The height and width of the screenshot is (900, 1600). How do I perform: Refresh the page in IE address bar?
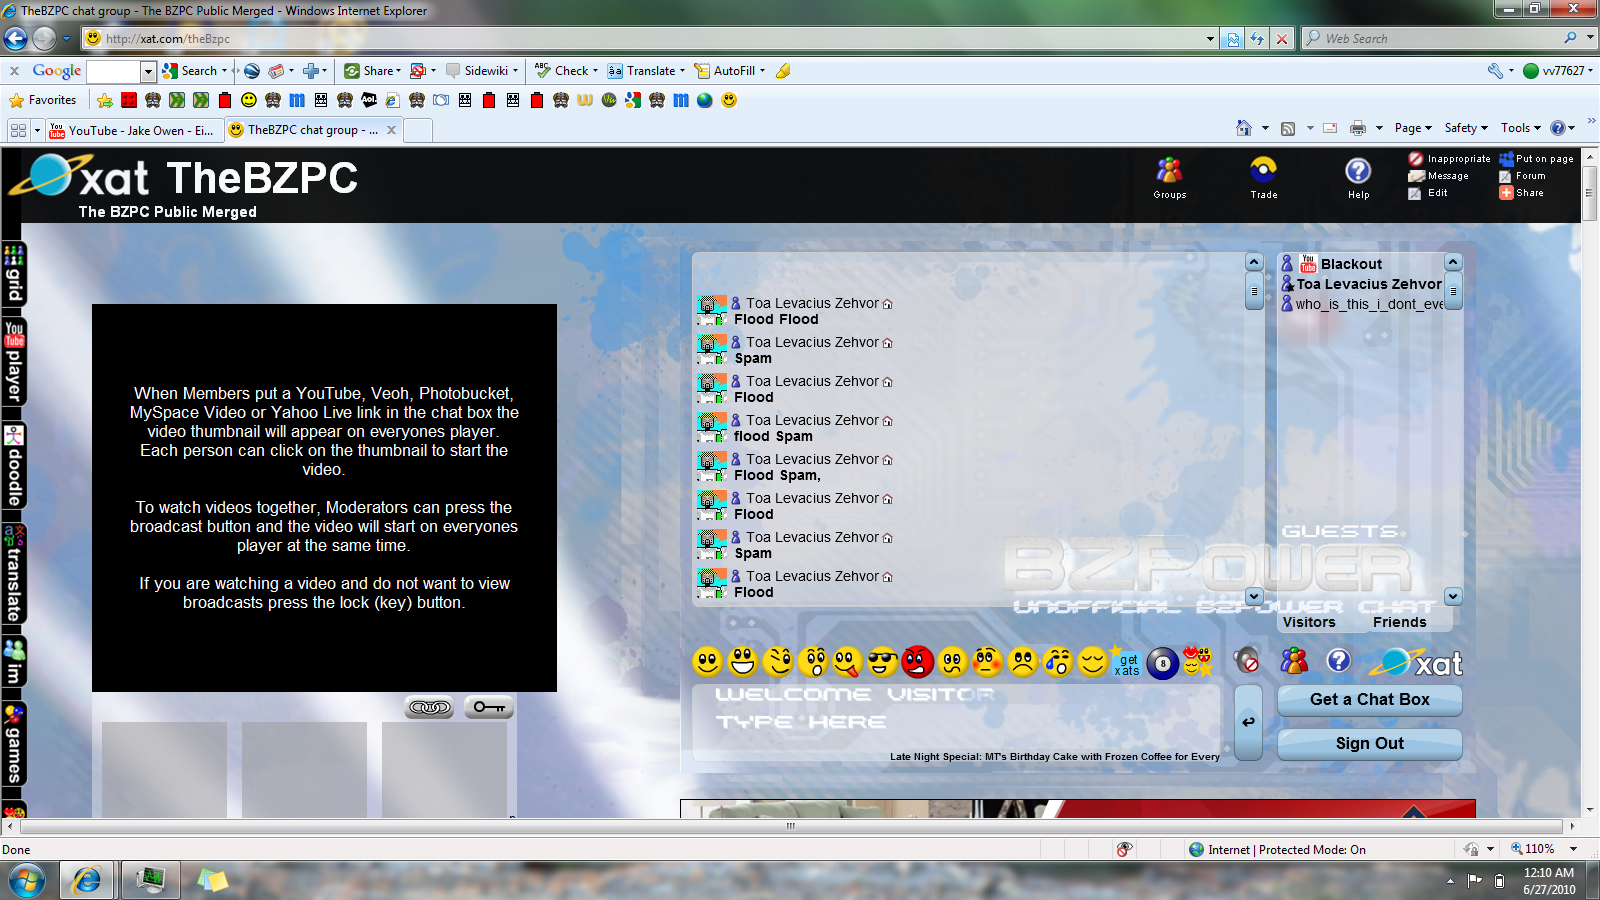point(1257,39)
